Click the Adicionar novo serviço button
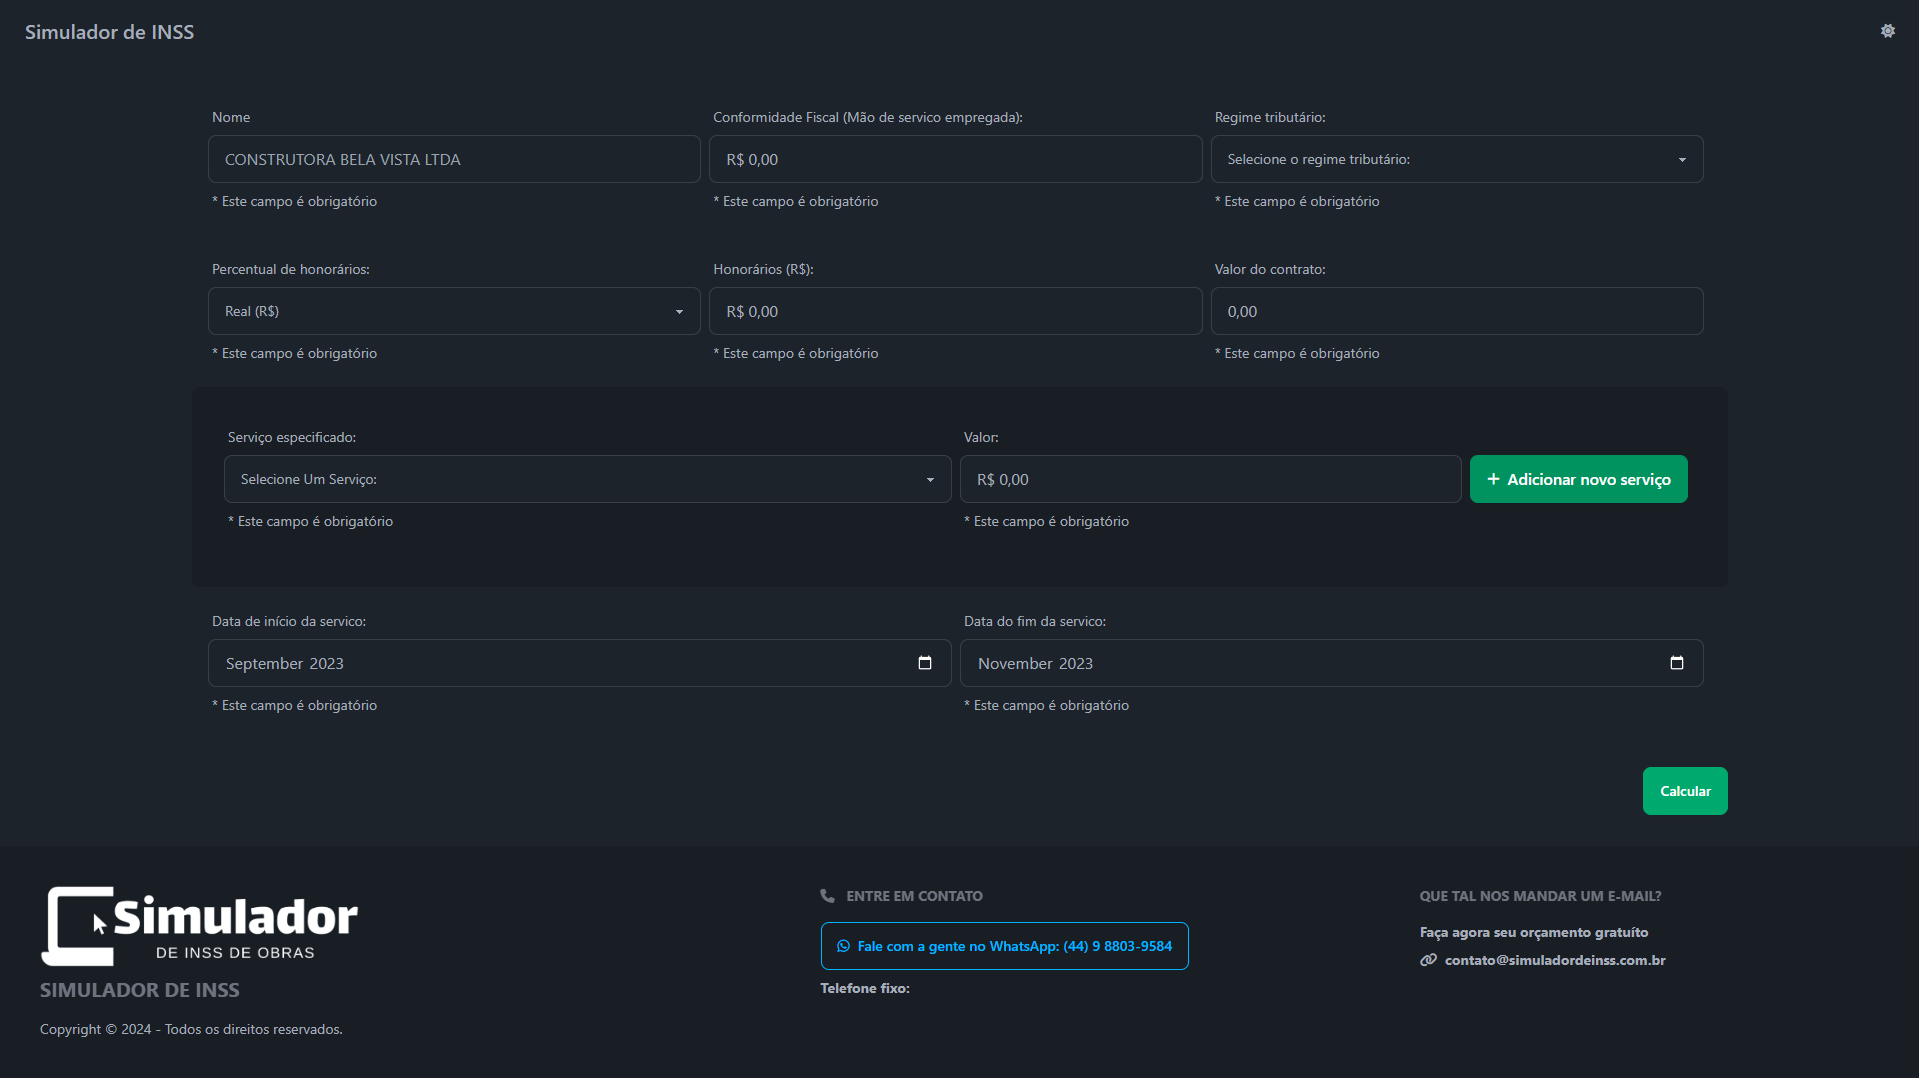1919x1078 pixels. (1578, 479)
